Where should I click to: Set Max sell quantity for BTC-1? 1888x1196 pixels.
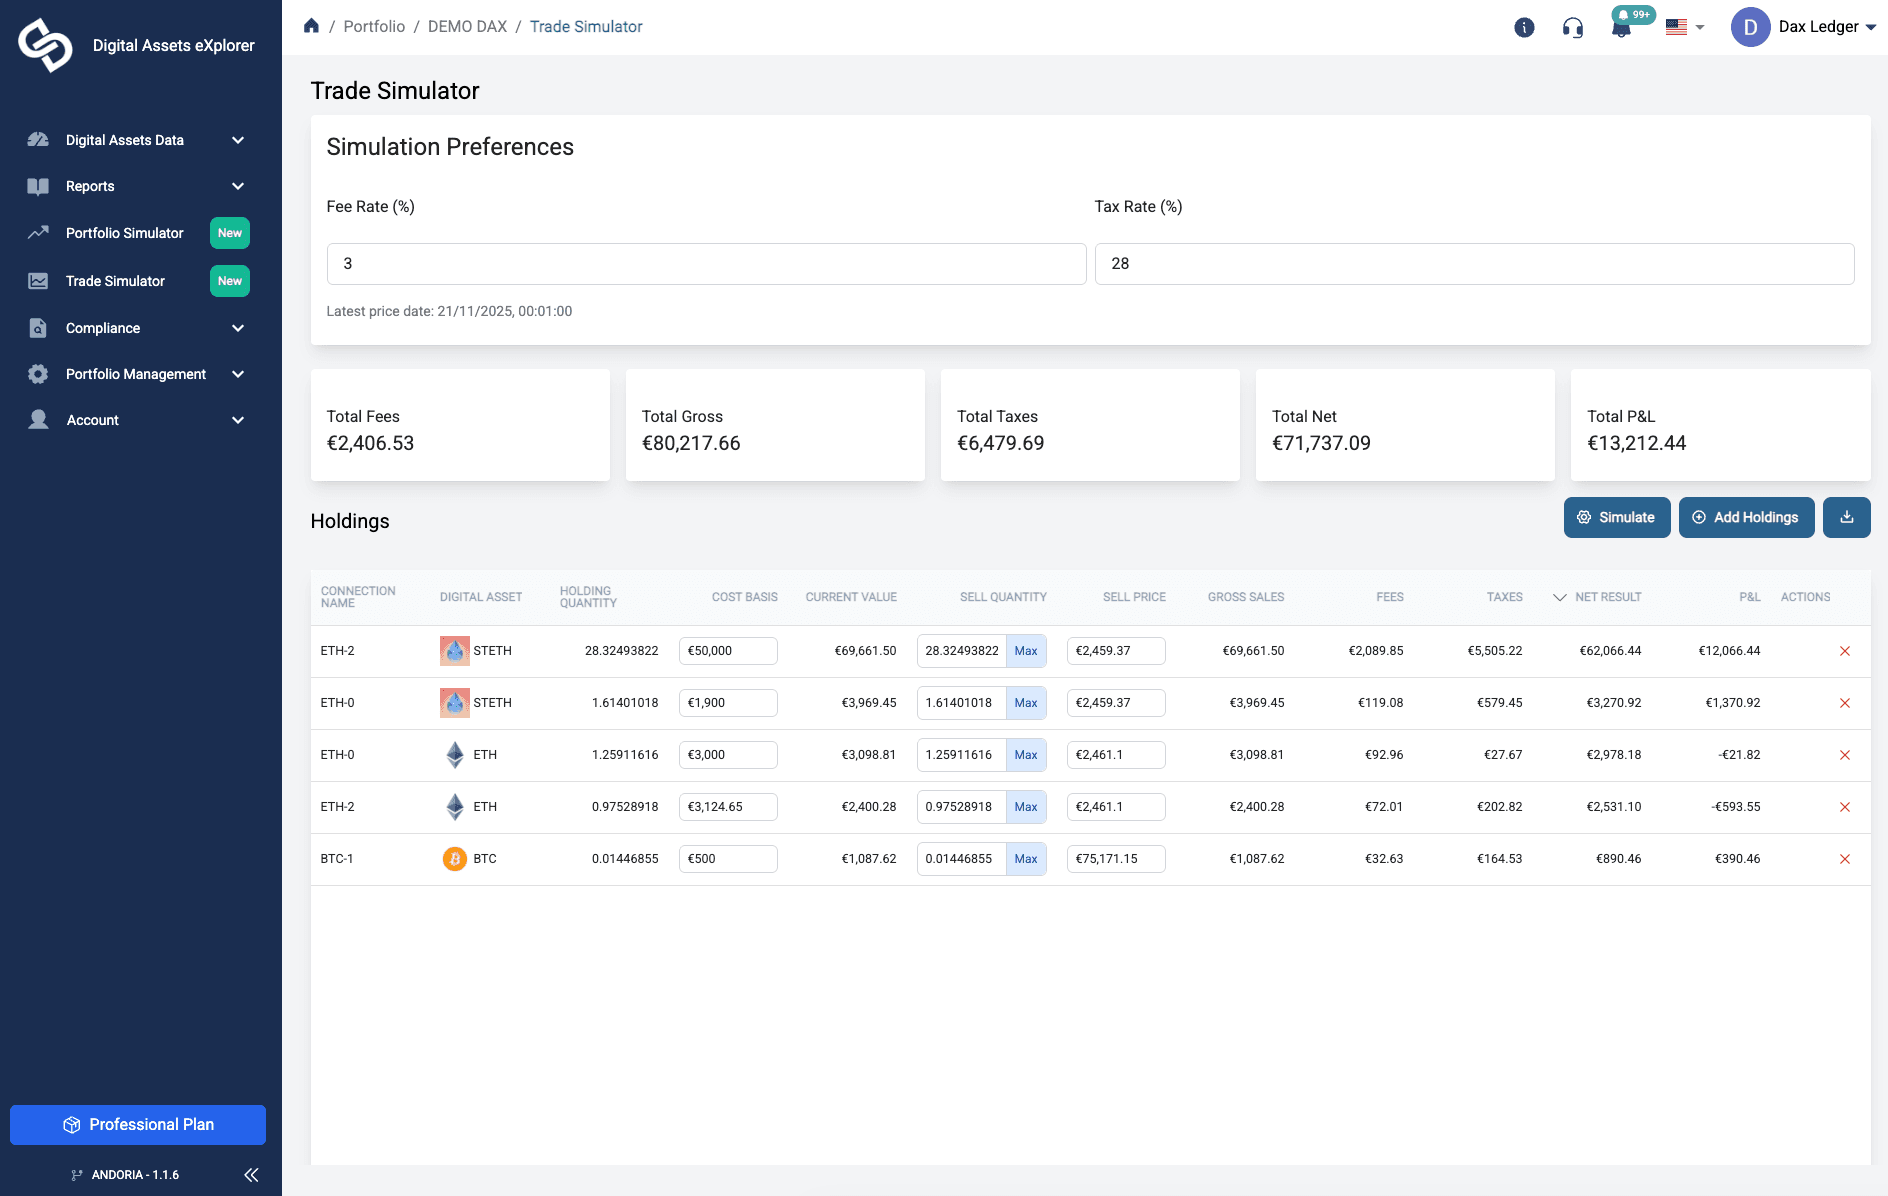click(1026, 858)
